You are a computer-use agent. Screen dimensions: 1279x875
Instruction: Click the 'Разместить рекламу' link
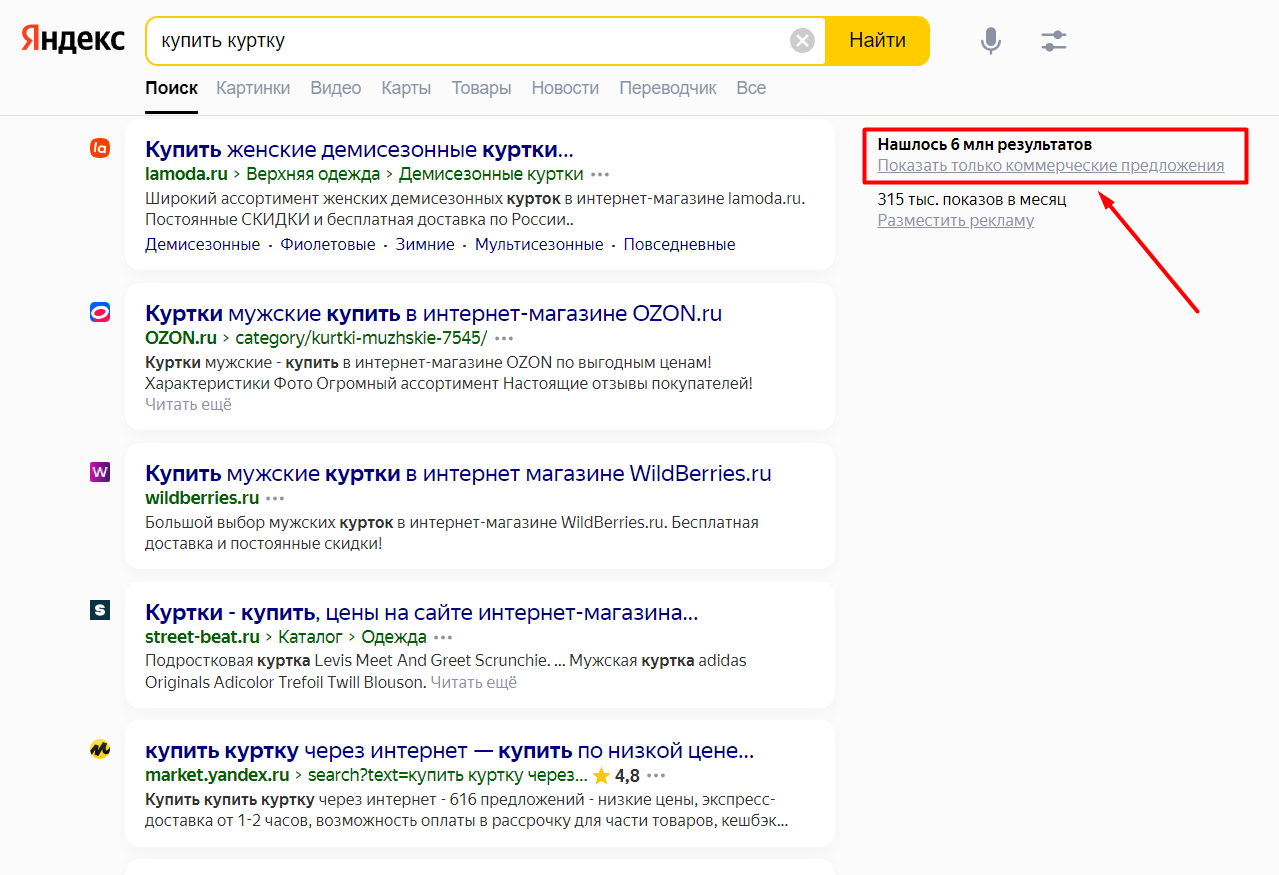pos(955,221)
